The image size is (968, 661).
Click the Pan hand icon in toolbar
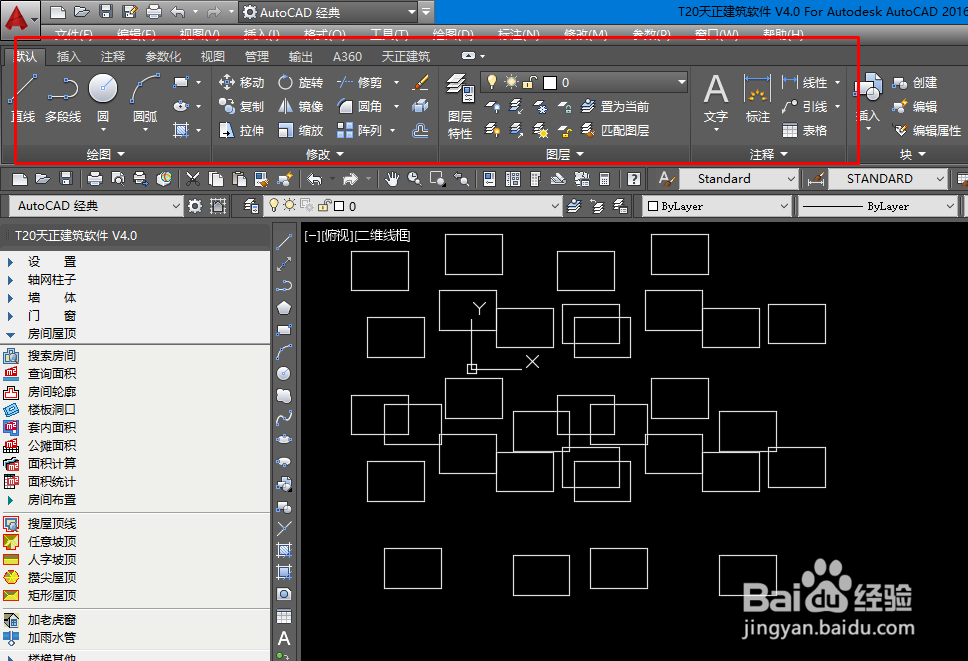pos(391,179)
